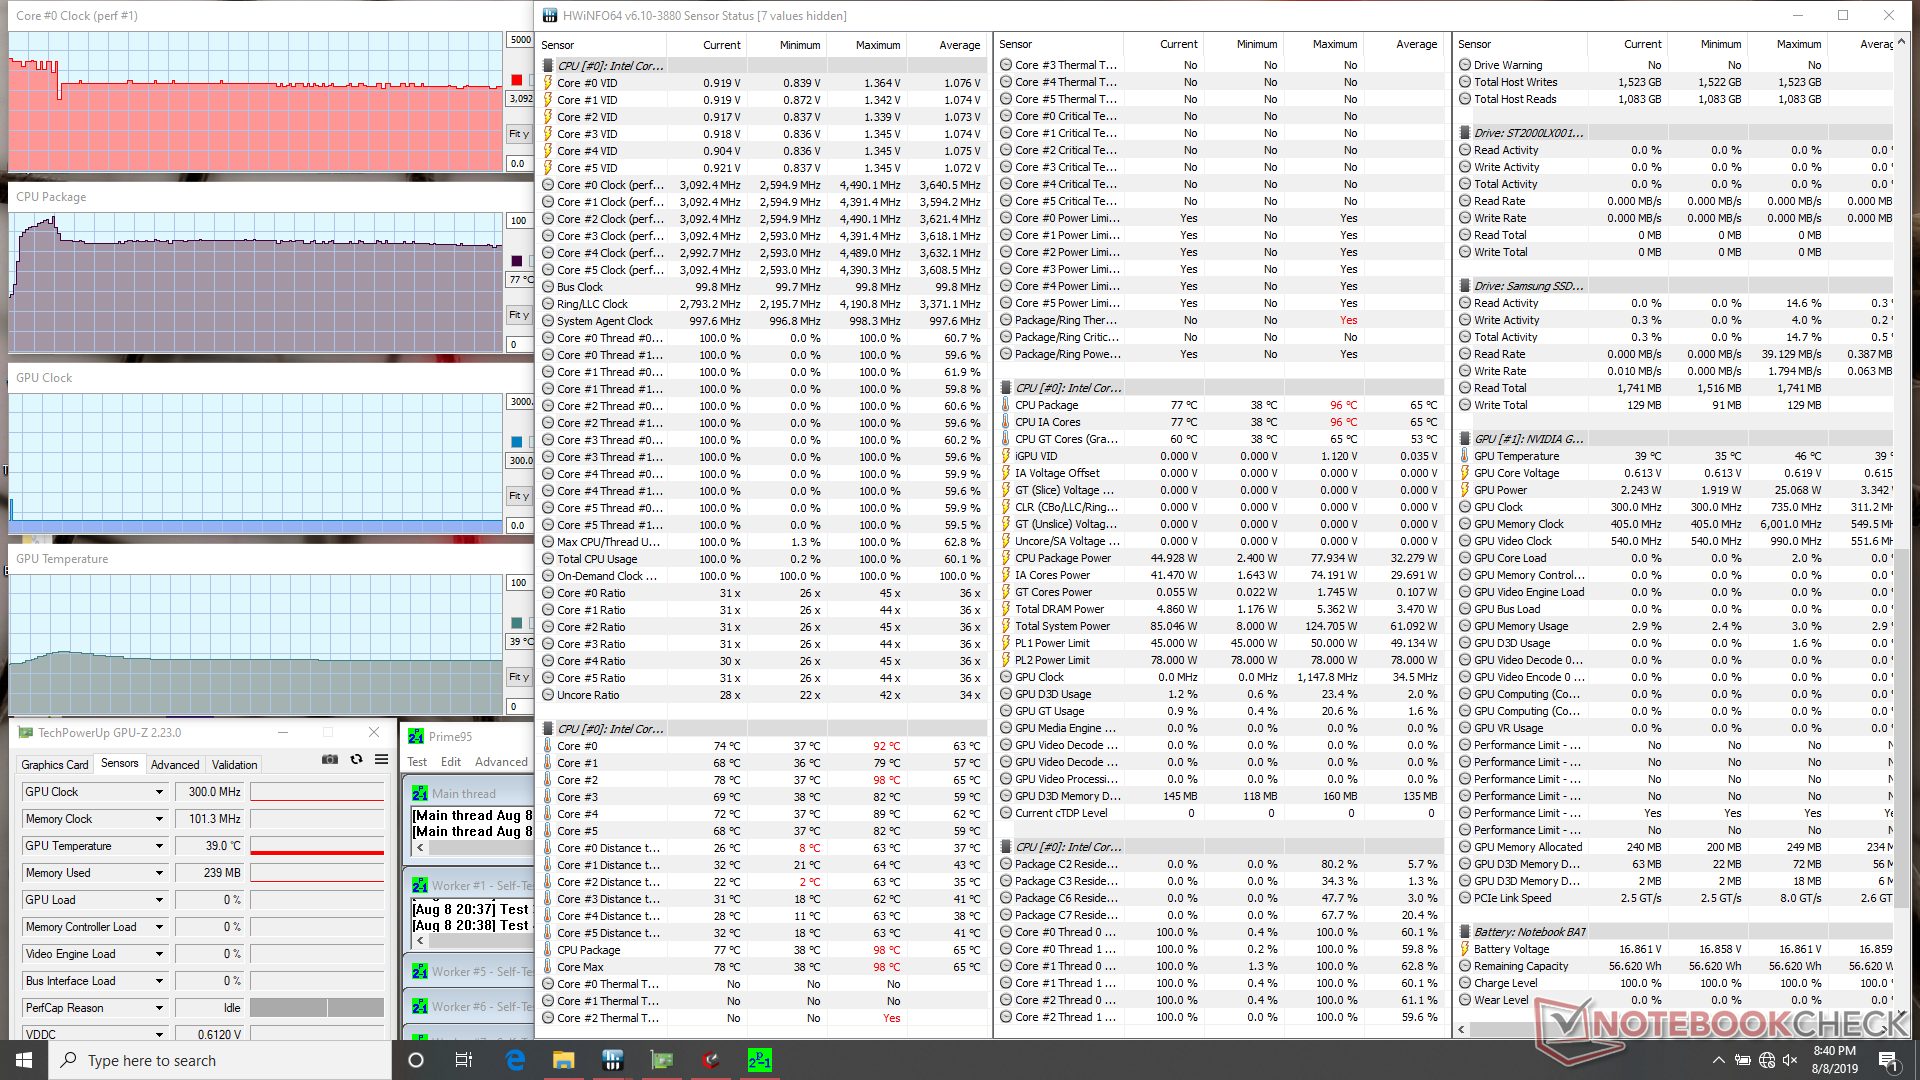This screenshot has height=1080, width=1920.
Task: Click the 5000 maximum field on Core #0 graph
Action: coord(520,40)
